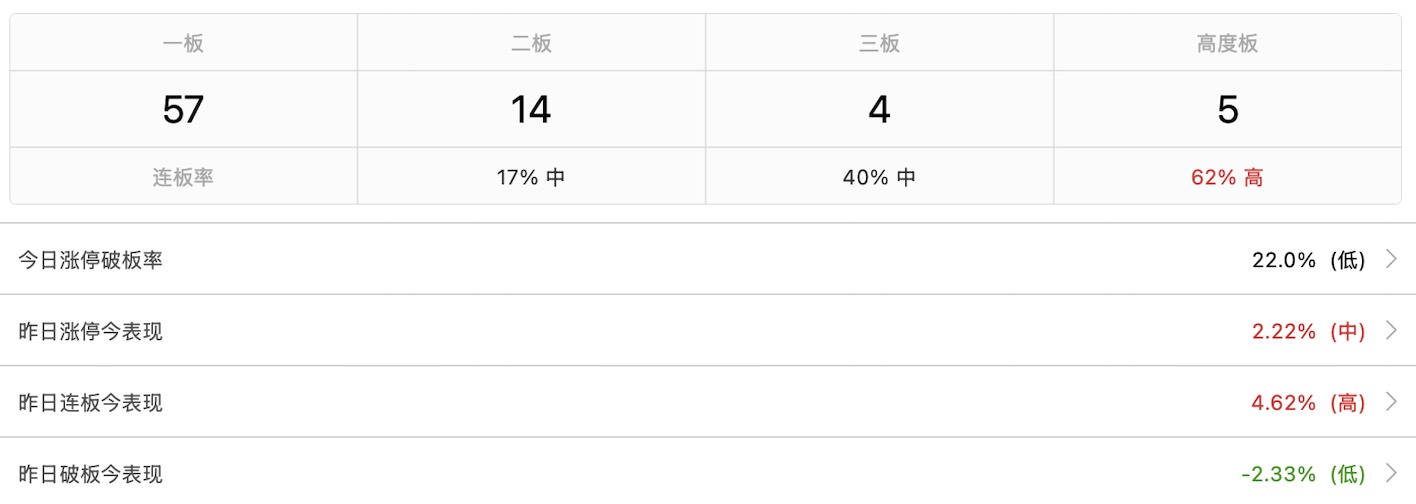Click the green -2.33% (低) value
The width and height of the screenshot is (1416, 504).
coord(1303,474)
